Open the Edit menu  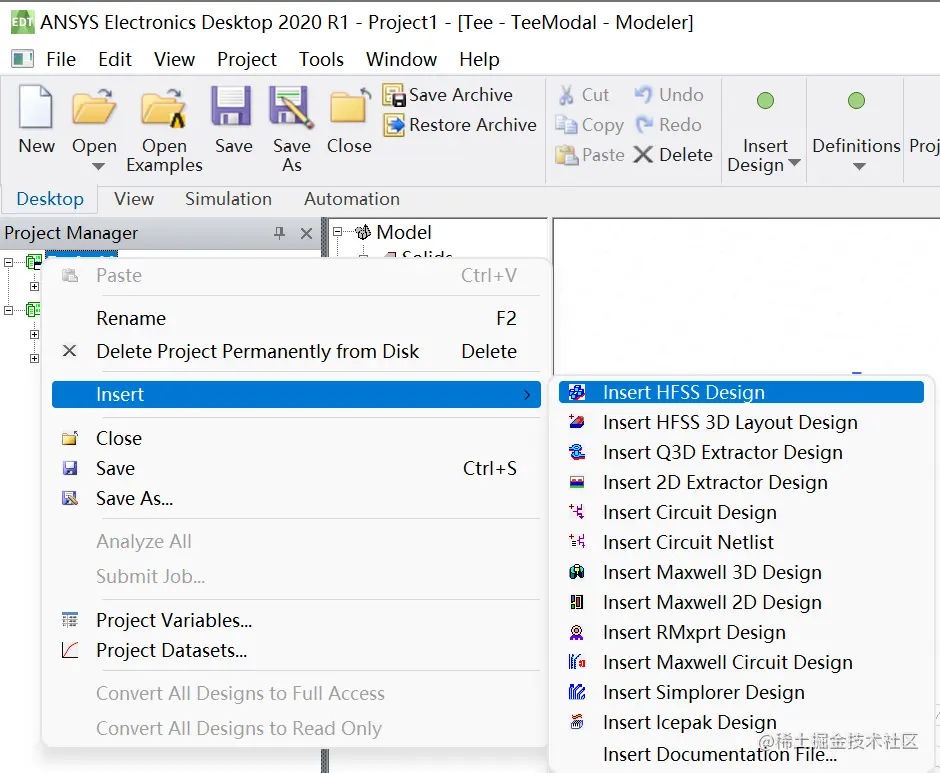115,59
